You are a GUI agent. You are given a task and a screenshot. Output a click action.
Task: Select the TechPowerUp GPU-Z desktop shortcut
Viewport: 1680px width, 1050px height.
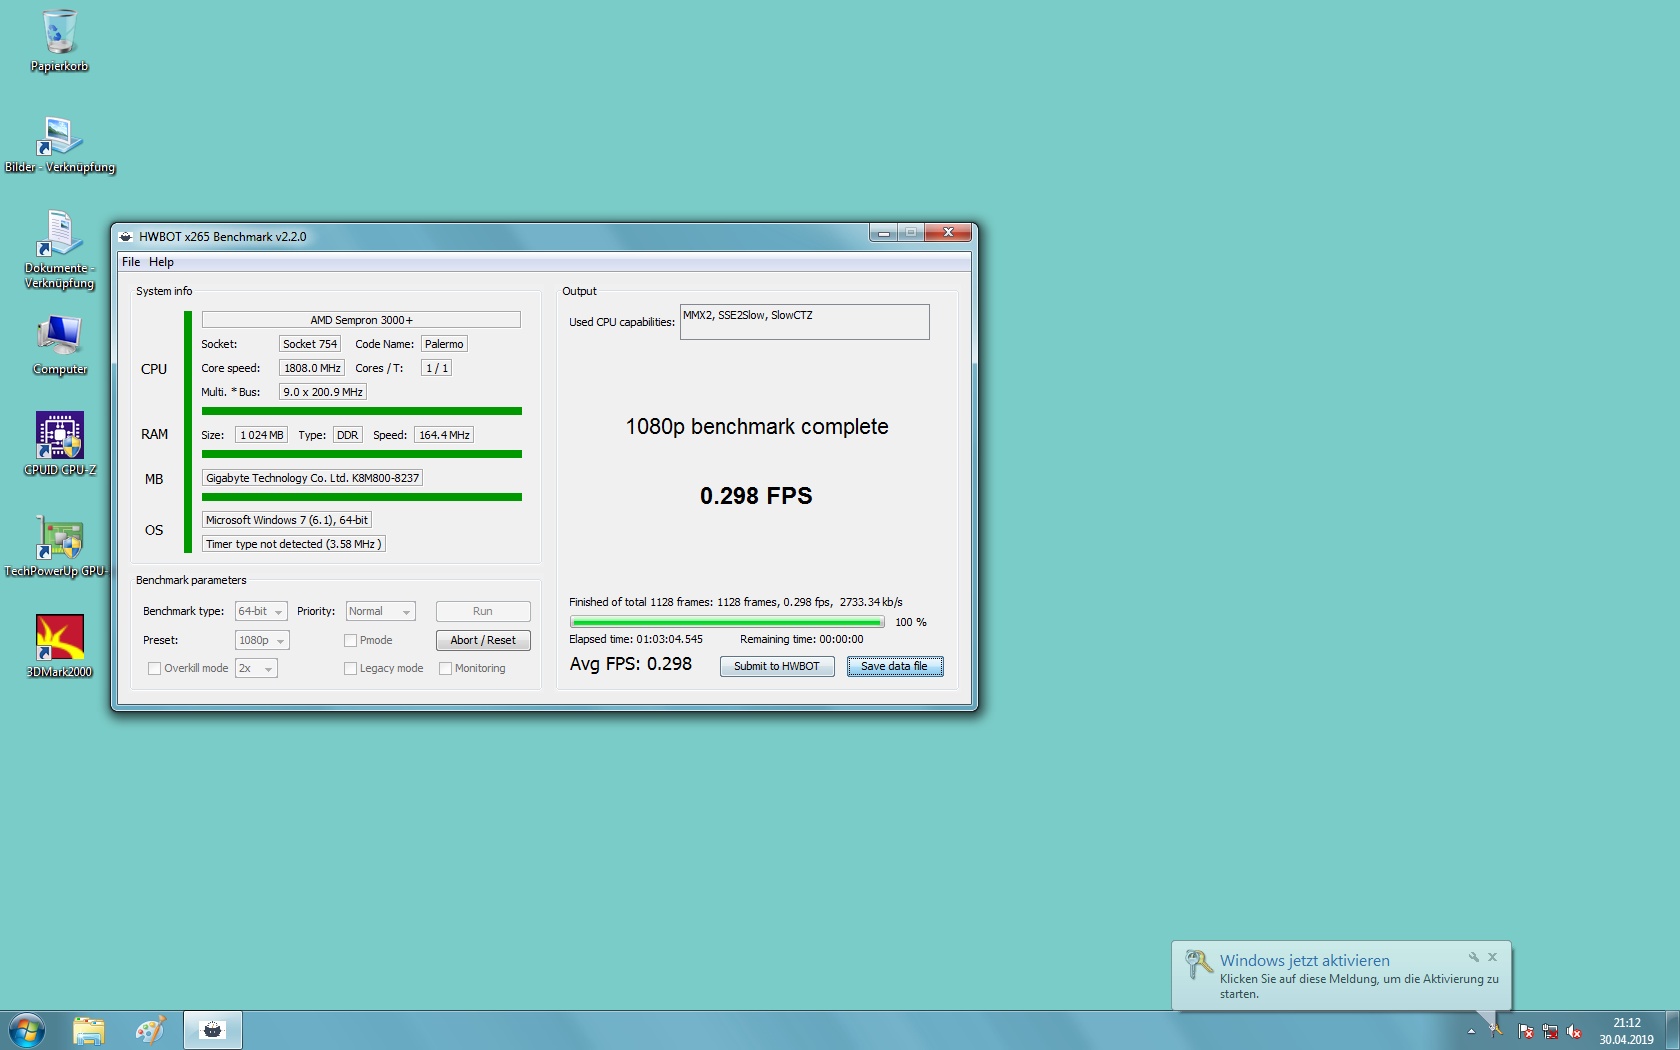[x=56, y=546]
